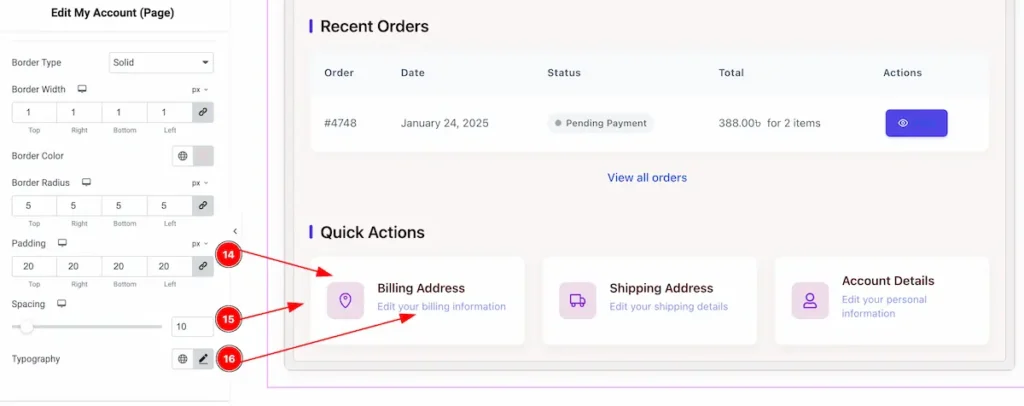Click the Billing Address title
This screenshot has height=406, width=1024.
click(x=423, y=288)
